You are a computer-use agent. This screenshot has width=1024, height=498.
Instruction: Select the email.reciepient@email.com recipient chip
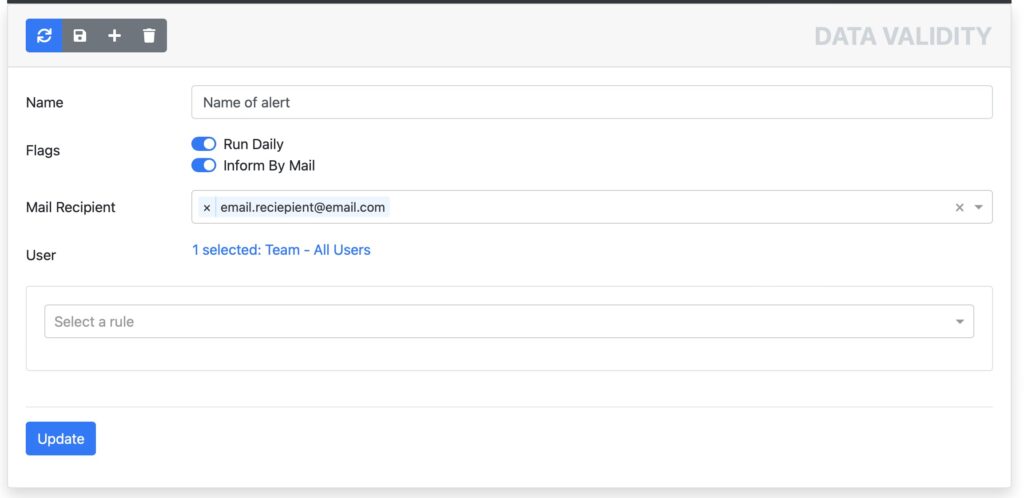click(x=302, y=208)
